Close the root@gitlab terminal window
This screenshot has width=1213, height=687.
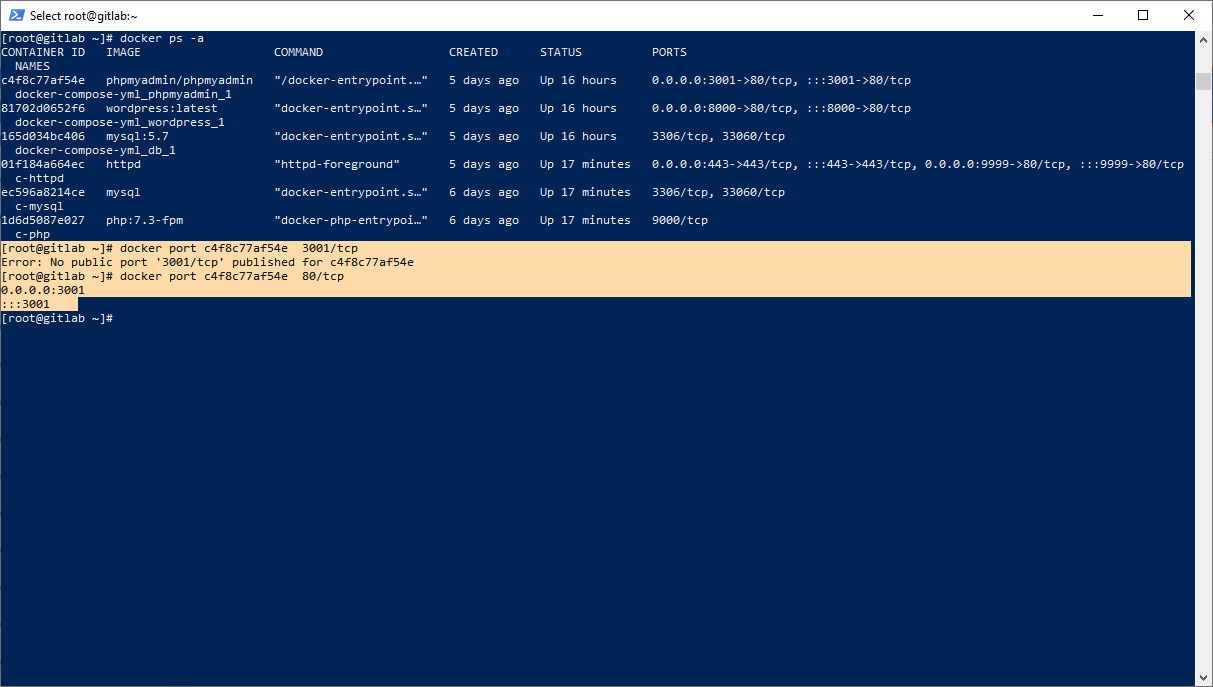click(1189, 15)
